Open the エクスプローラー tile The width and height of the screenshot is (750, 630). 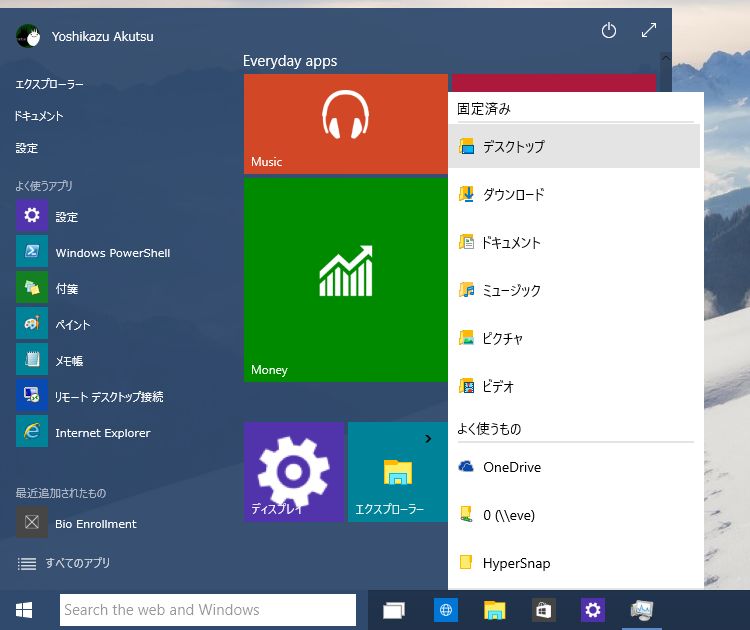coord(397,472)
